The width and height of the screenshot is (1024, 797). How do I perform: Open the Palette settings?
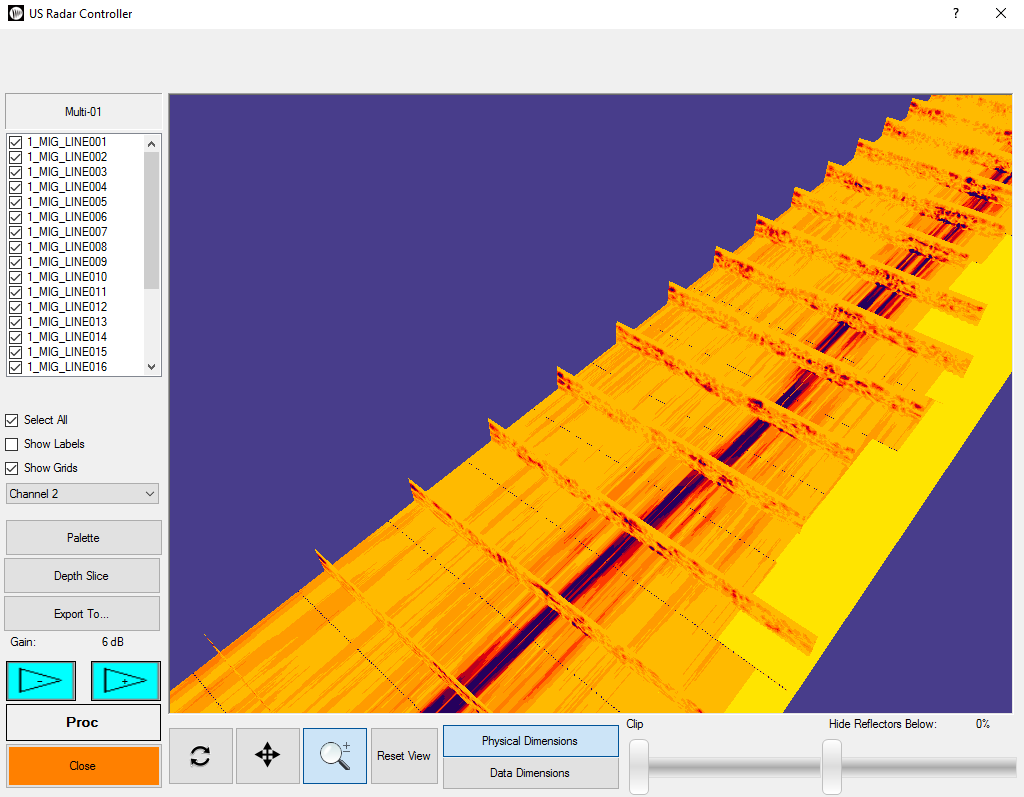point(83,538)
